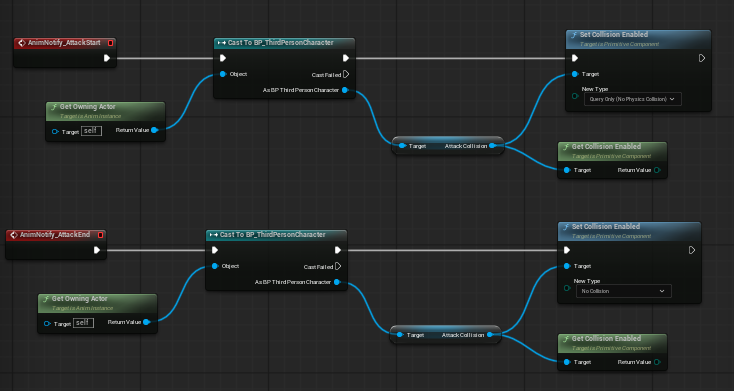
Task: Click the upper Set Collision Enabled Target pin
Action: (575, 74)
